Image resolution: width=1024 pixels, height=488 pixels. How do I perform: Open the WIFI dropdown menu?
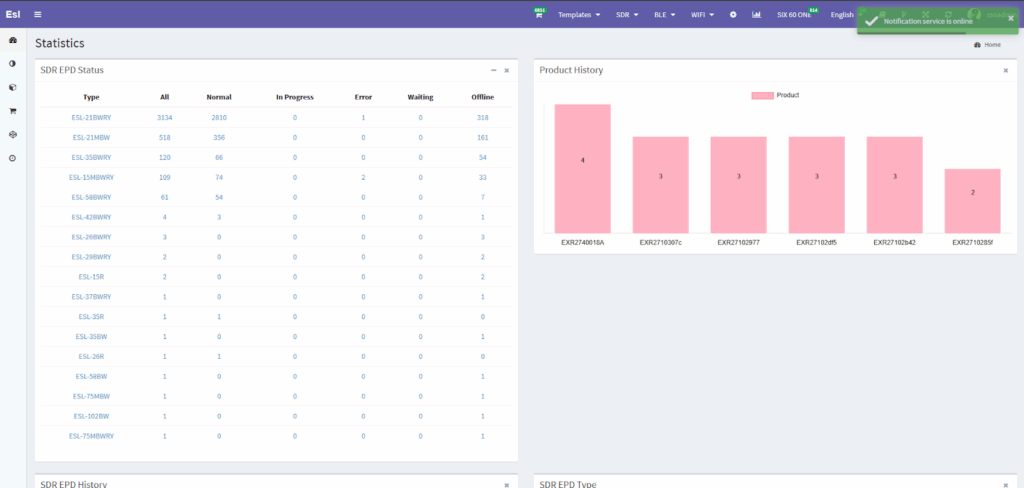(702, 15)
